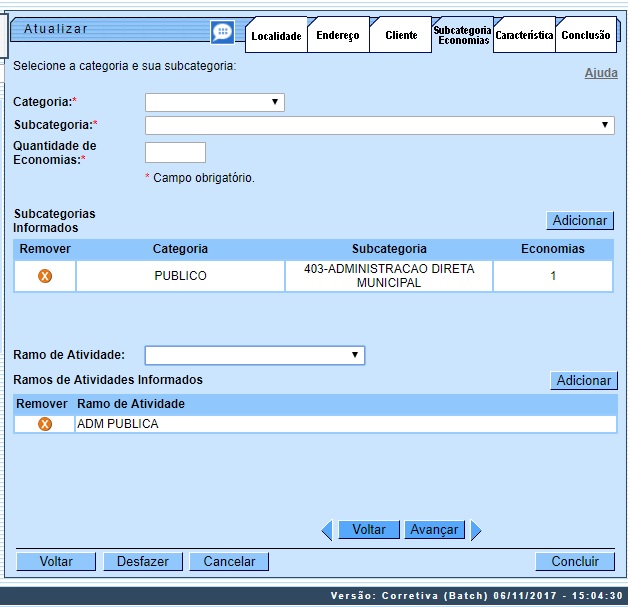Switch to the Conclusão tab
The height and width of the screenshot is (607, 628).
pos(586,35)
